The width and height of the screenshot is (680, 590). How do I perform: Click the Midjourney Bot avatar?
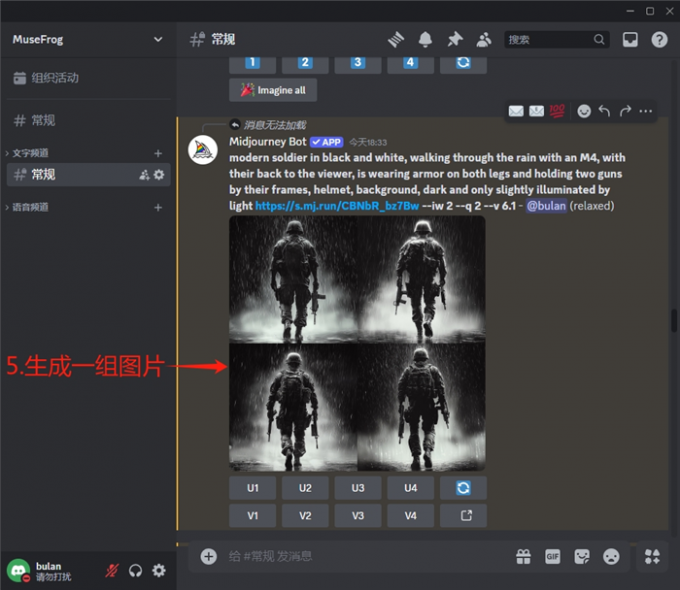coord(203,150)
